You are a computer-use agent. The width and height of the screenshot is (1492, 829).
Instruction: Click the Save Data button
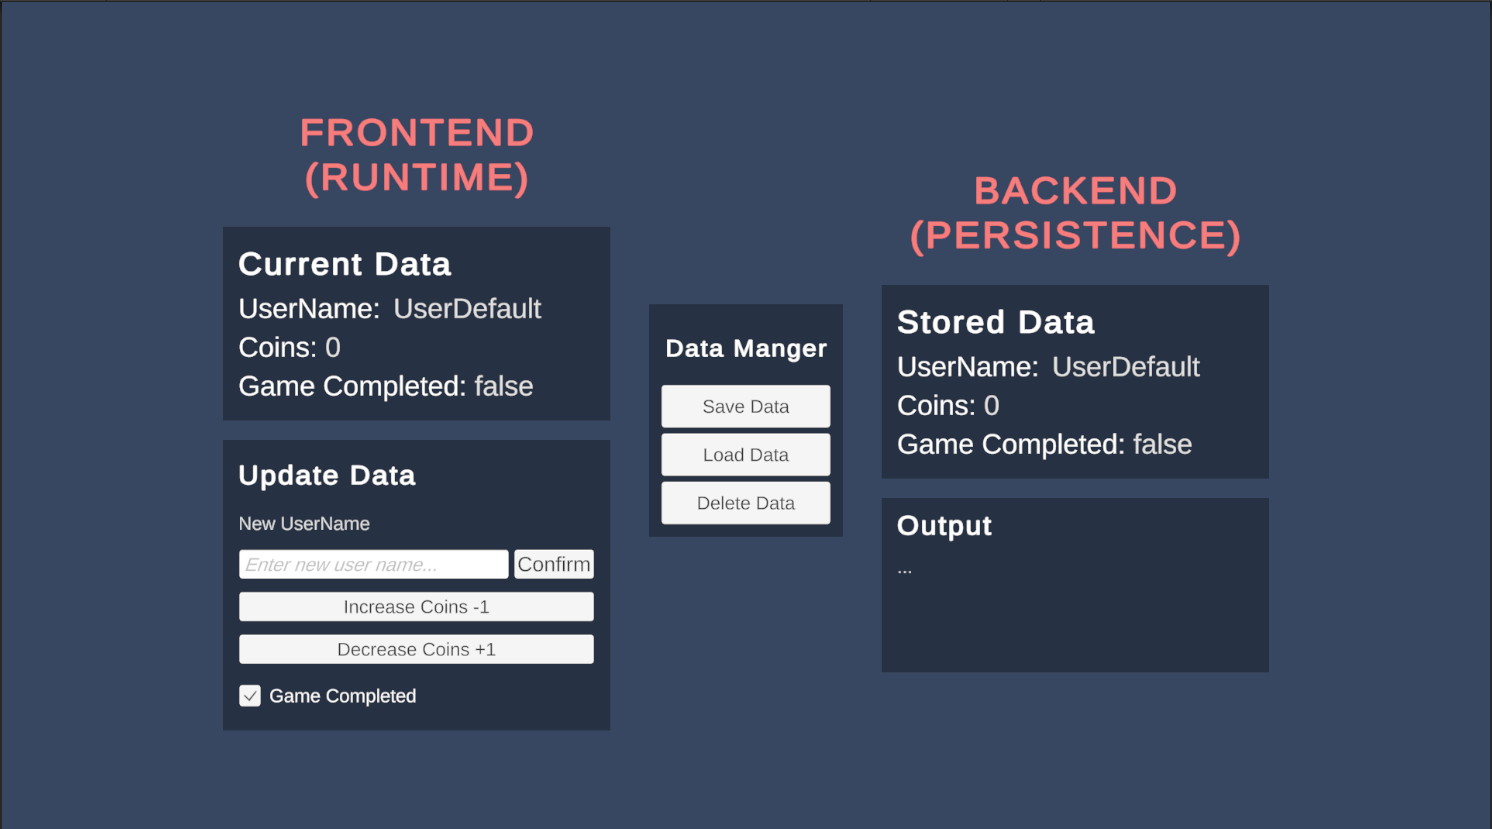745,406
